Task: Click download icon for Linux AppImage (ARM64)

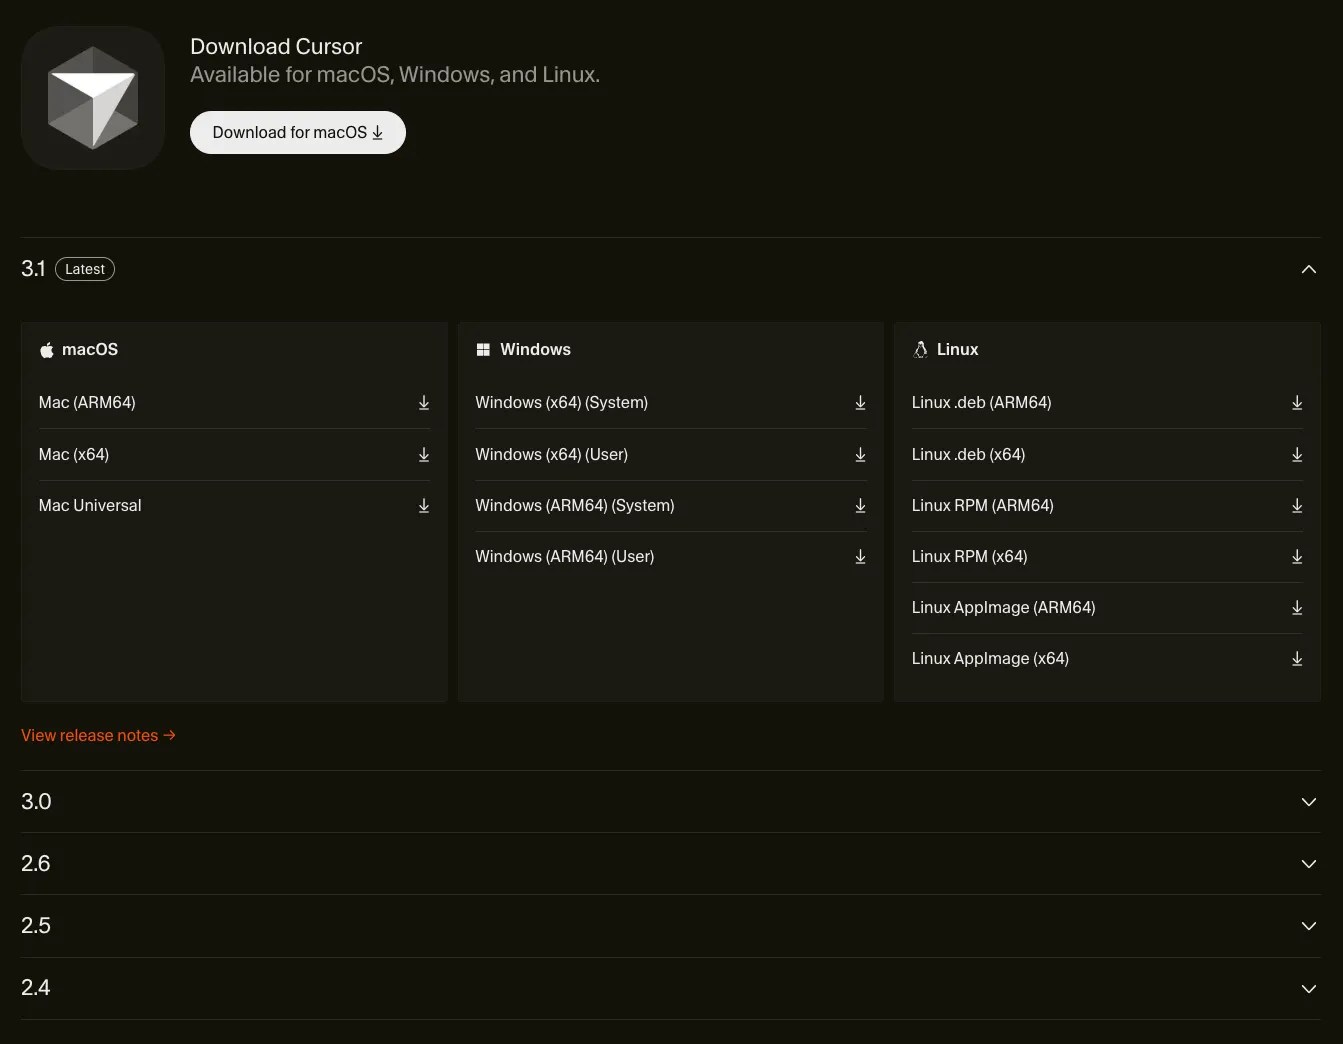Action: coord(1297,608)
